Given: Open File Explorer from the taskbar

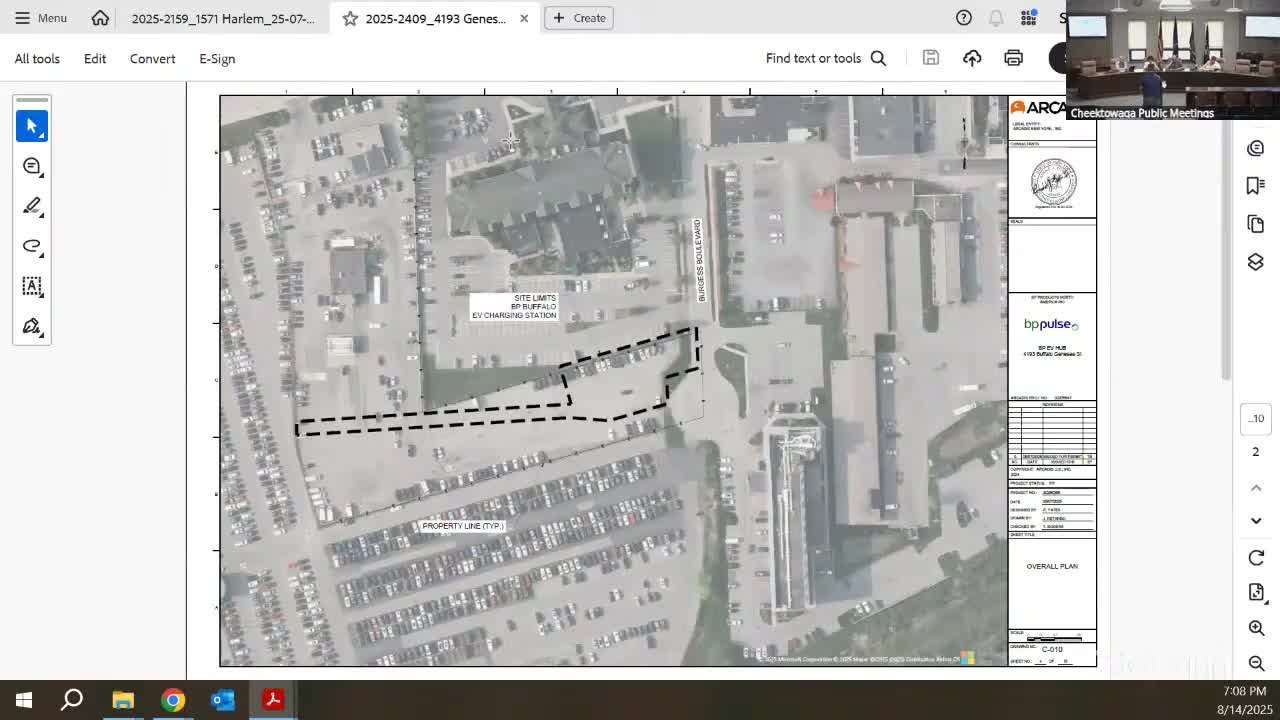Looking at the screenshot, I should [x=123, y=700].
